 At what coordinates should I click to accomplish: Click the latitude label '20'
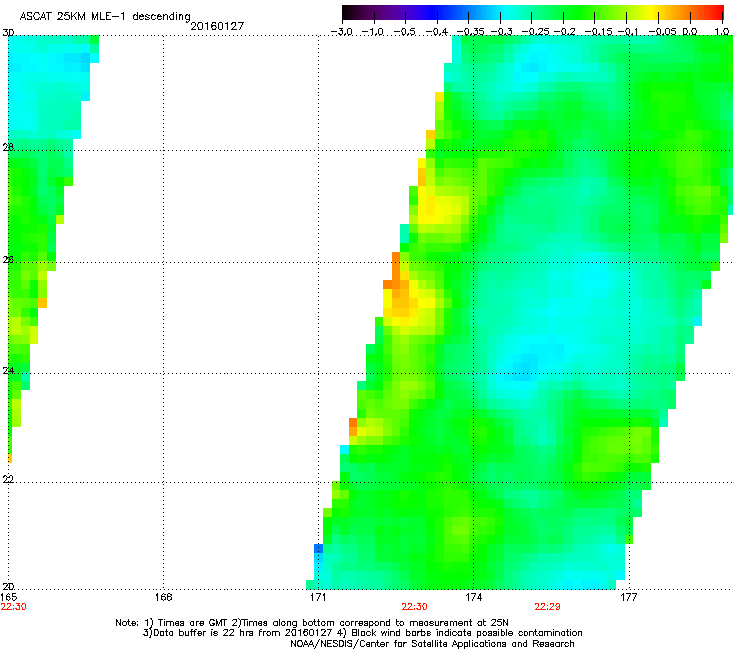click(x=8, y=587)
